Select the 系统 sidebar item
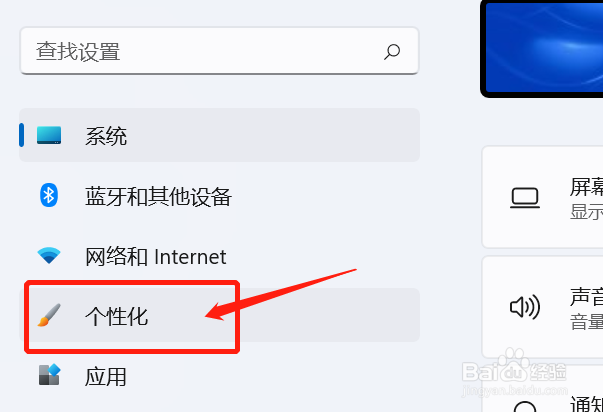Viewport: 603px width, 412px height. click(219, 135)
